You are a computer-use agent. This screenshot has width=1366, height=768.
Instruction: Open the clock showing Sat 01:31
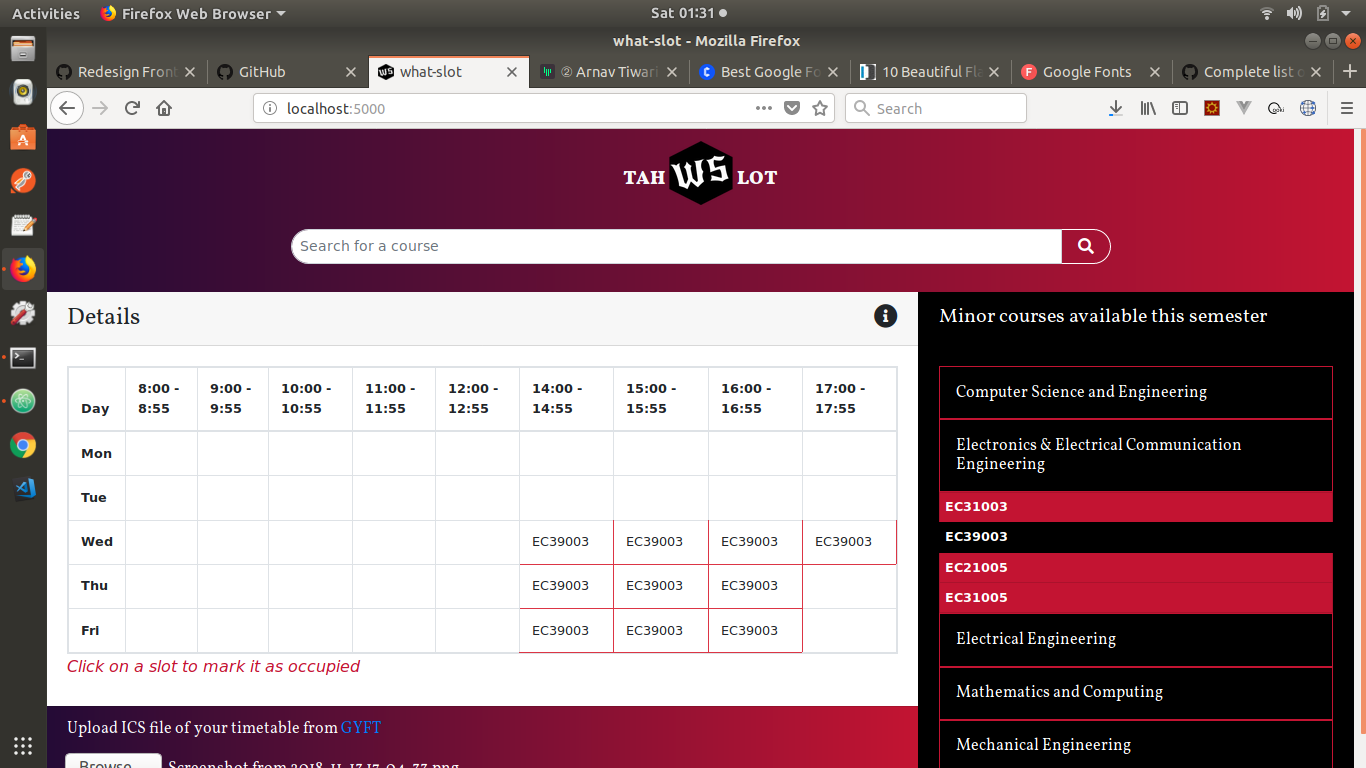[688, 14]
